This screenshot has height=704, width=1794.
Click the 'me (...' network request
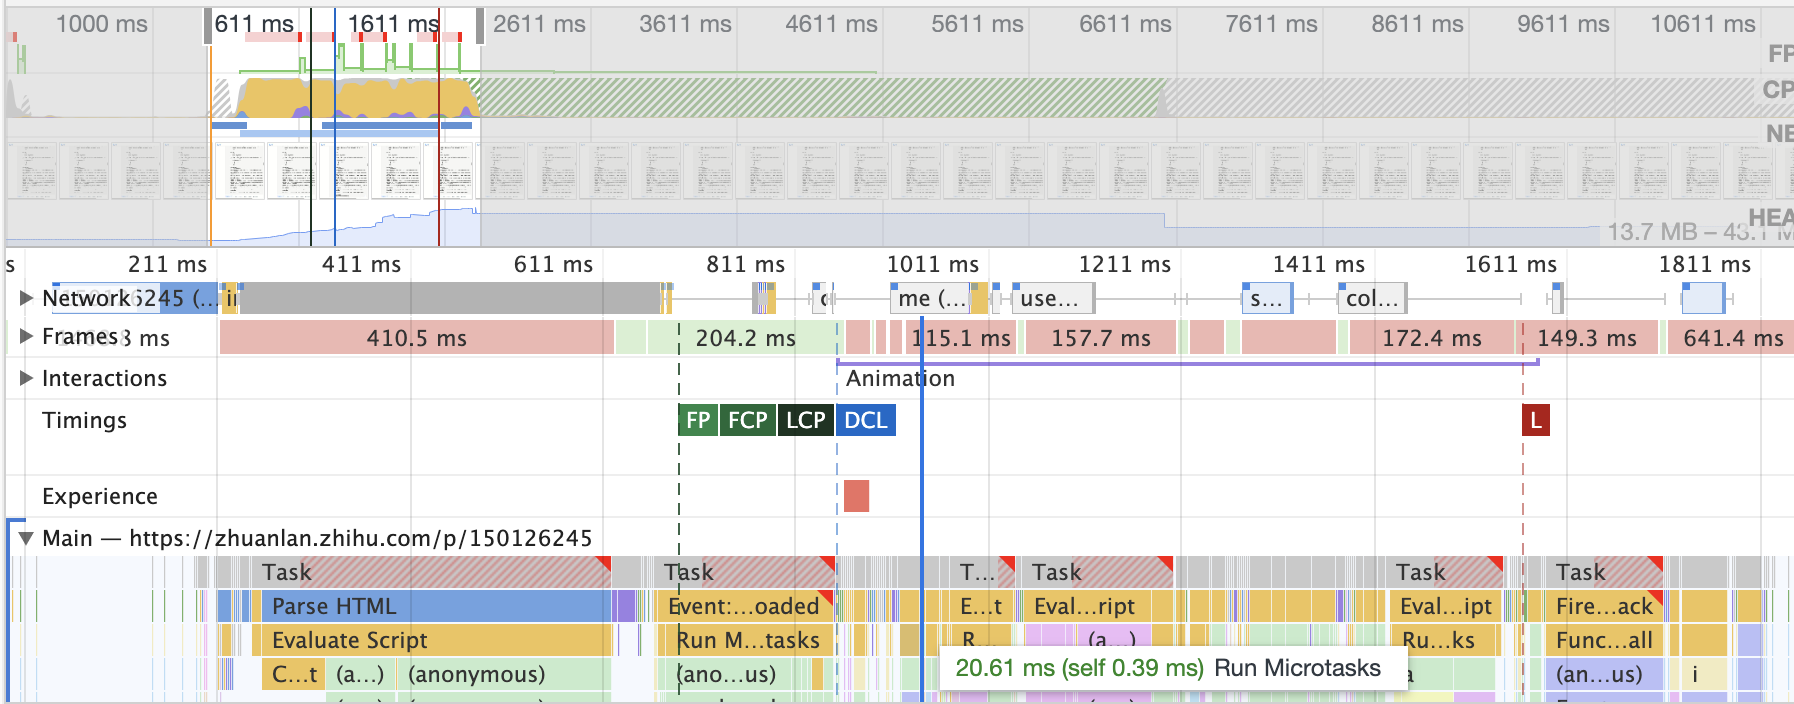tap(931, 298)
